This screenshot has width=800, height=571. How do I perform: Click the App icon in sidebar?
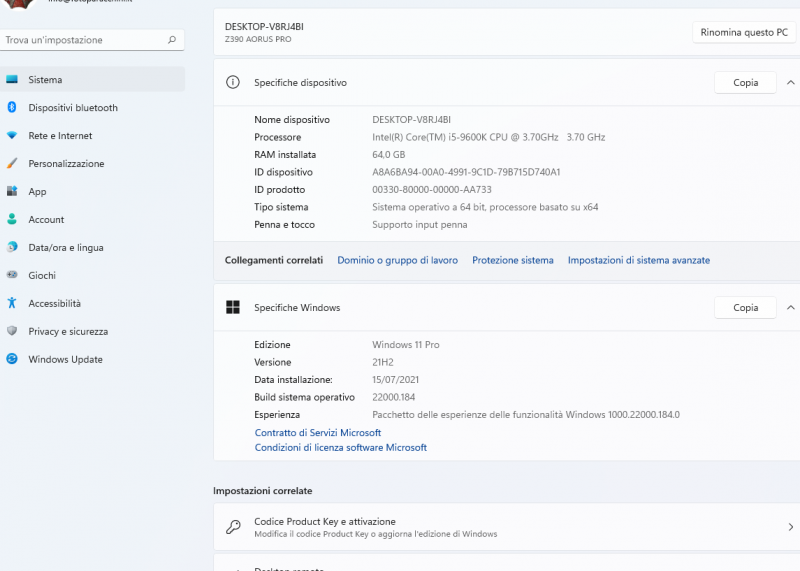pyautogui.click(x=12, y=191)
